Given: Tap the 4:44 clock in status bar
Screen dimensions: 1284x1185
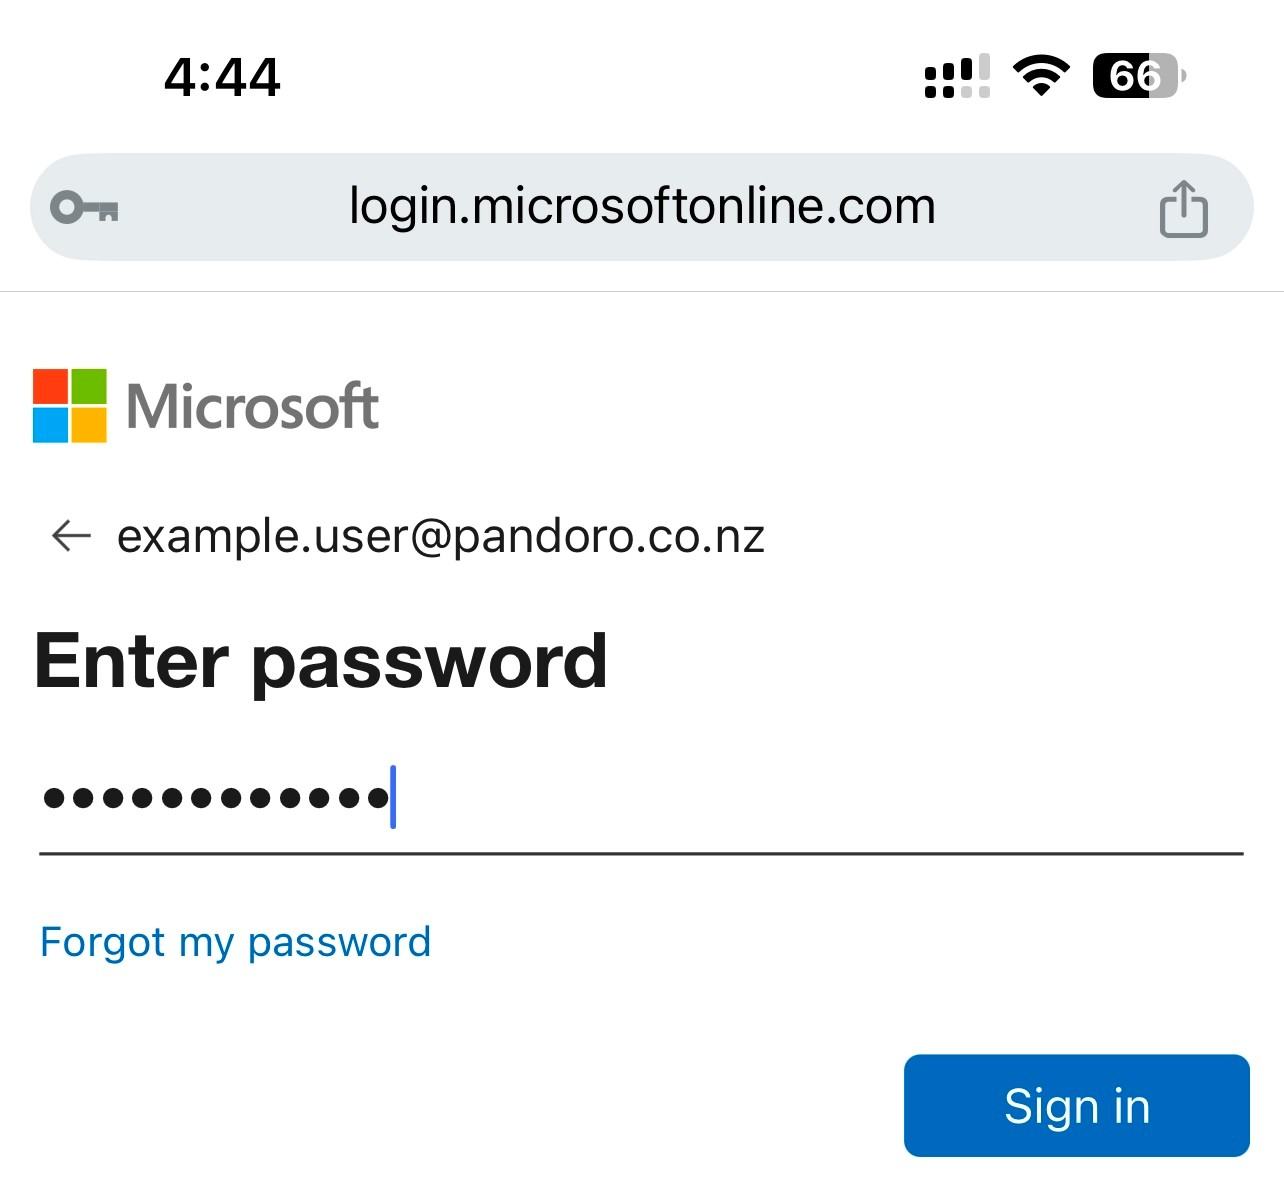Looking at the screenshot, I should point(222,77).
